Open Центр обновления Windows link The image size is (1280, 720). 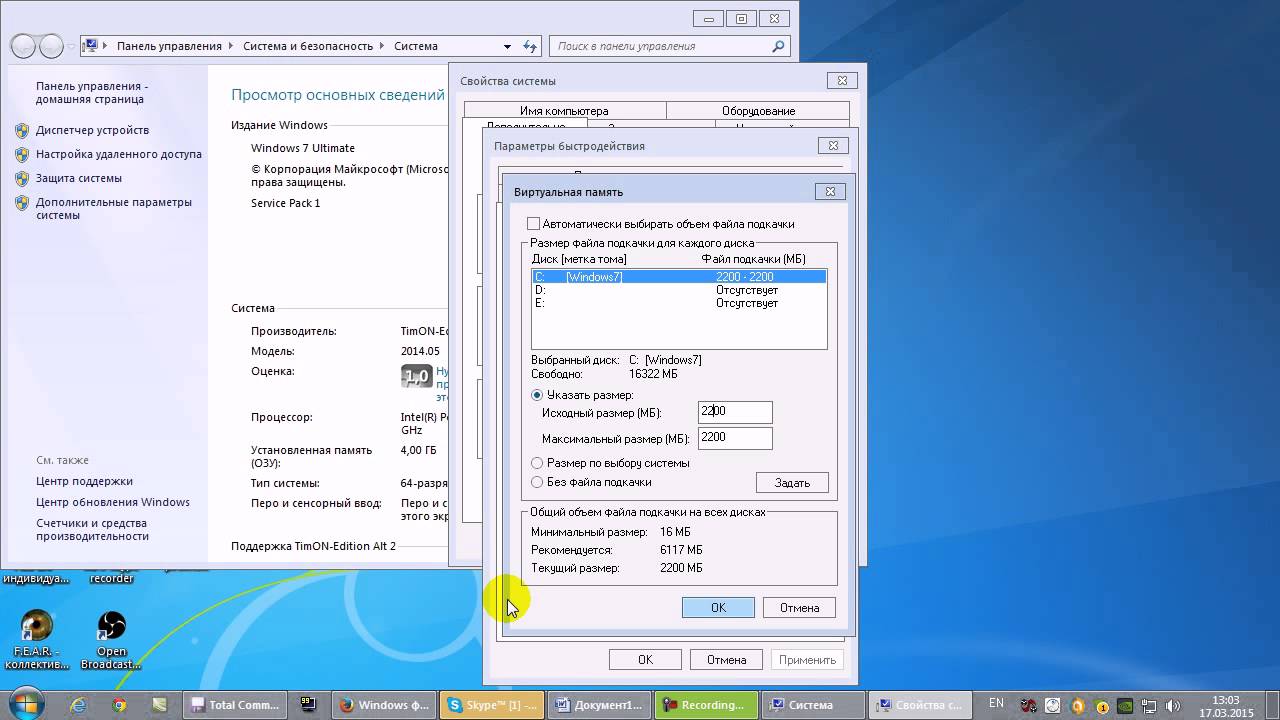[x=113, y=502]
